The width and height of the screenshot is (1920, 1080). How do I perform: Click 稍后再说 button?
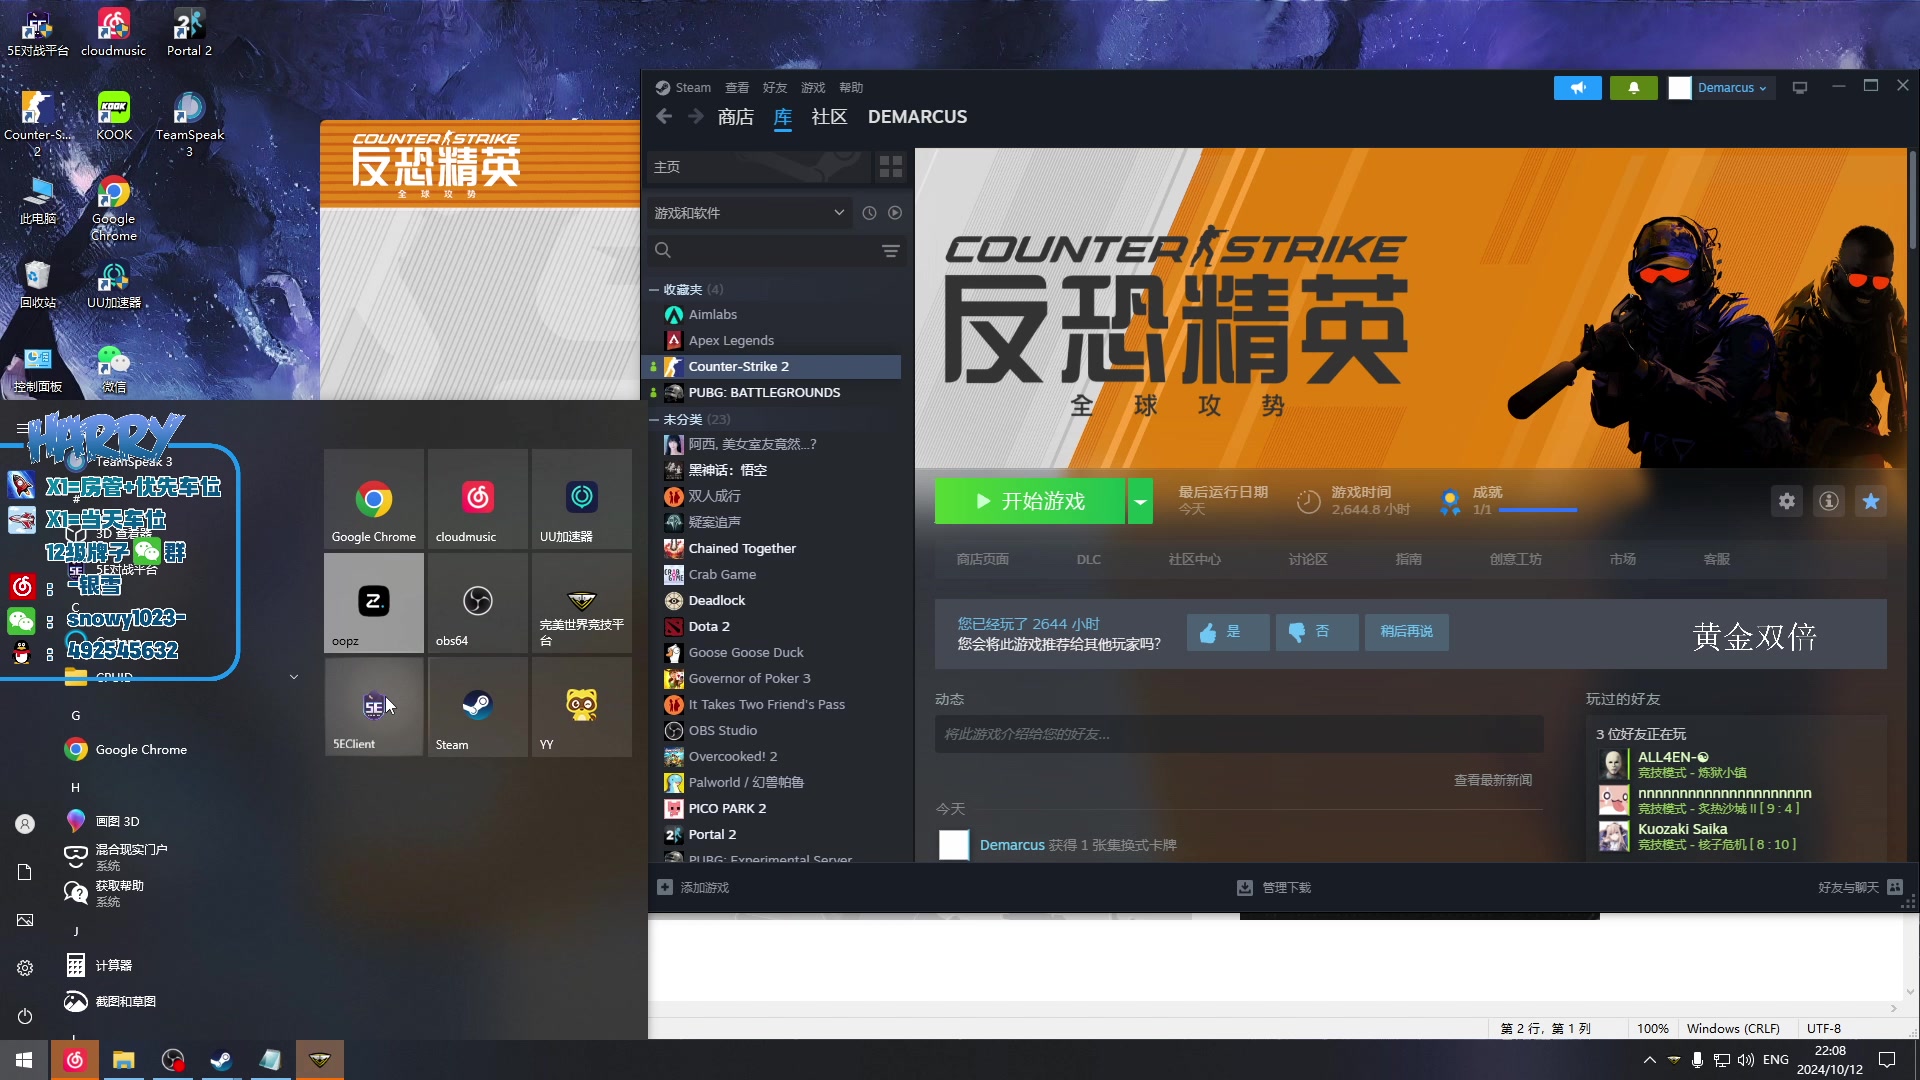[x=1406, y=632]
